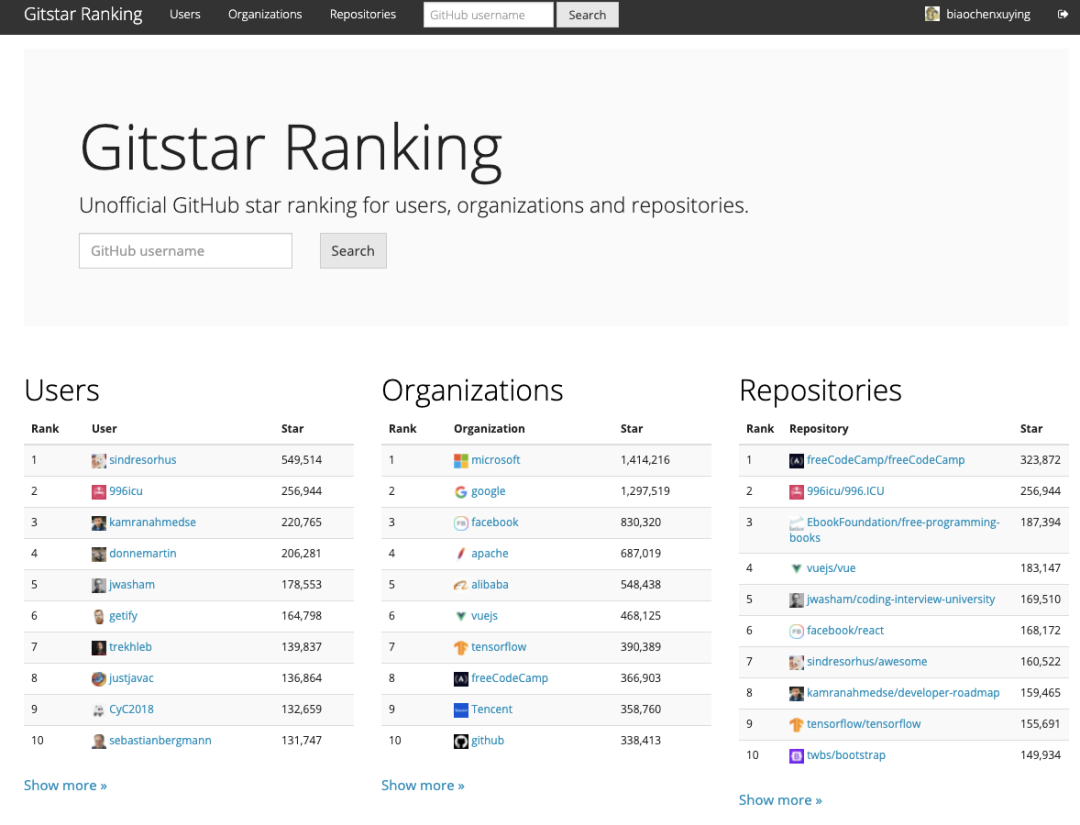
Task: Click the trekhleb user avatar icon
Action: coord(99,647)
